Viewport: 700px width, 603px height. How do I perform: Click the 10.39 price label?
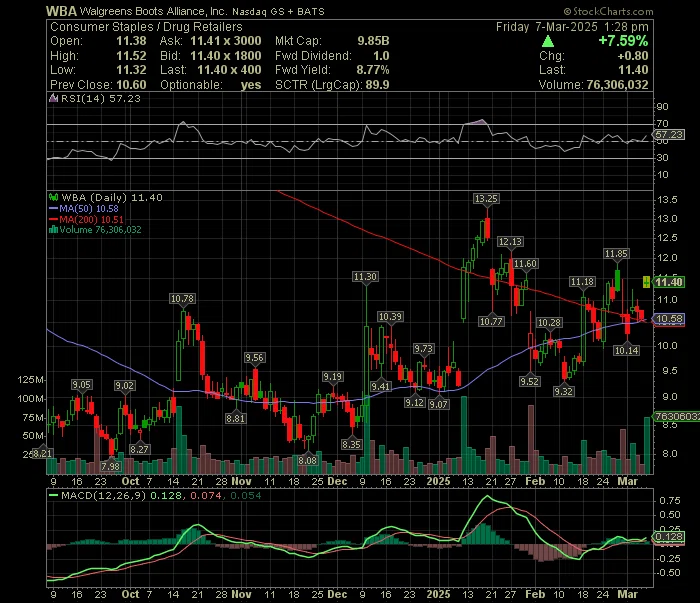(x=390, y=317)
